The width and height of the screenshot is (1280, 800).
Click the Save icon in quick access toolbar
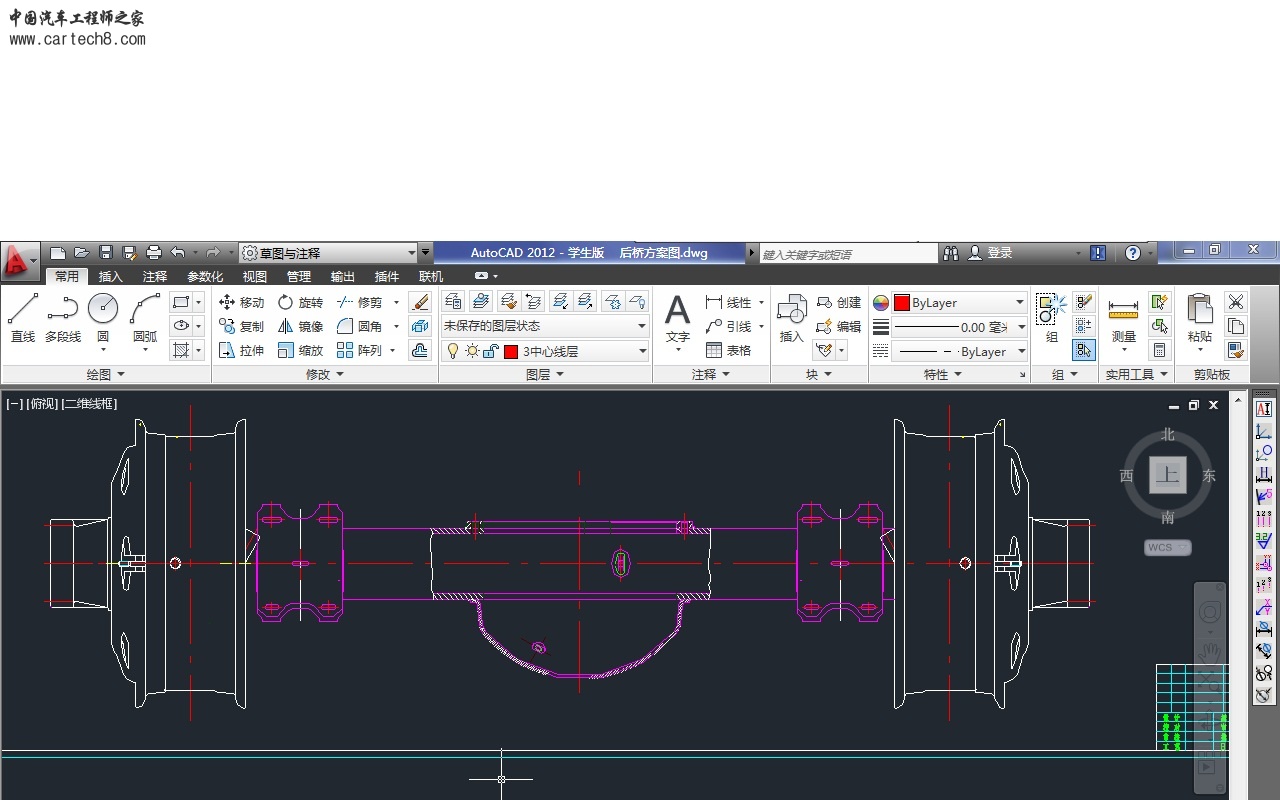click(105, 253)
